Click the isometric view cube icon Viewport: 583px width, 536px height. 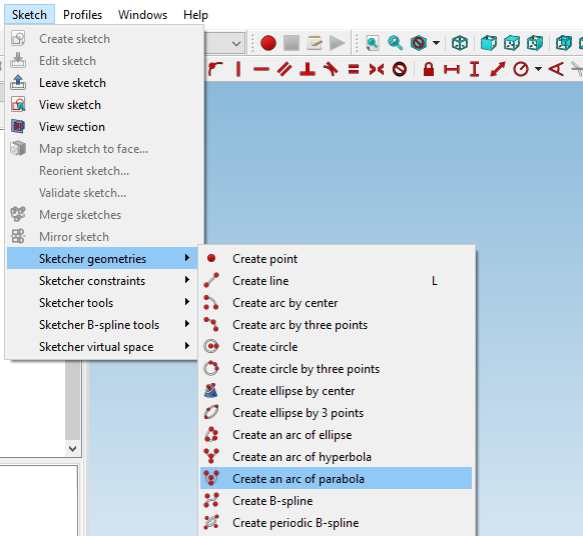click(x=460, y=43)
